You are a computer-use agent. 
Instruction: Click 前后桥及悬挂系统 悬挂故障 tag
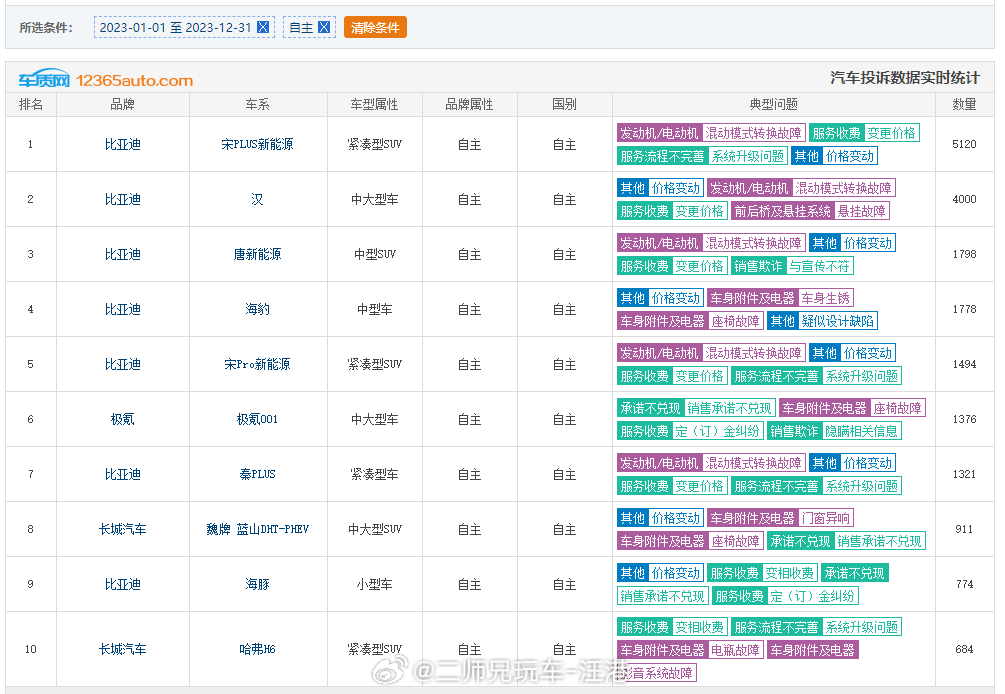coord(810,211)
